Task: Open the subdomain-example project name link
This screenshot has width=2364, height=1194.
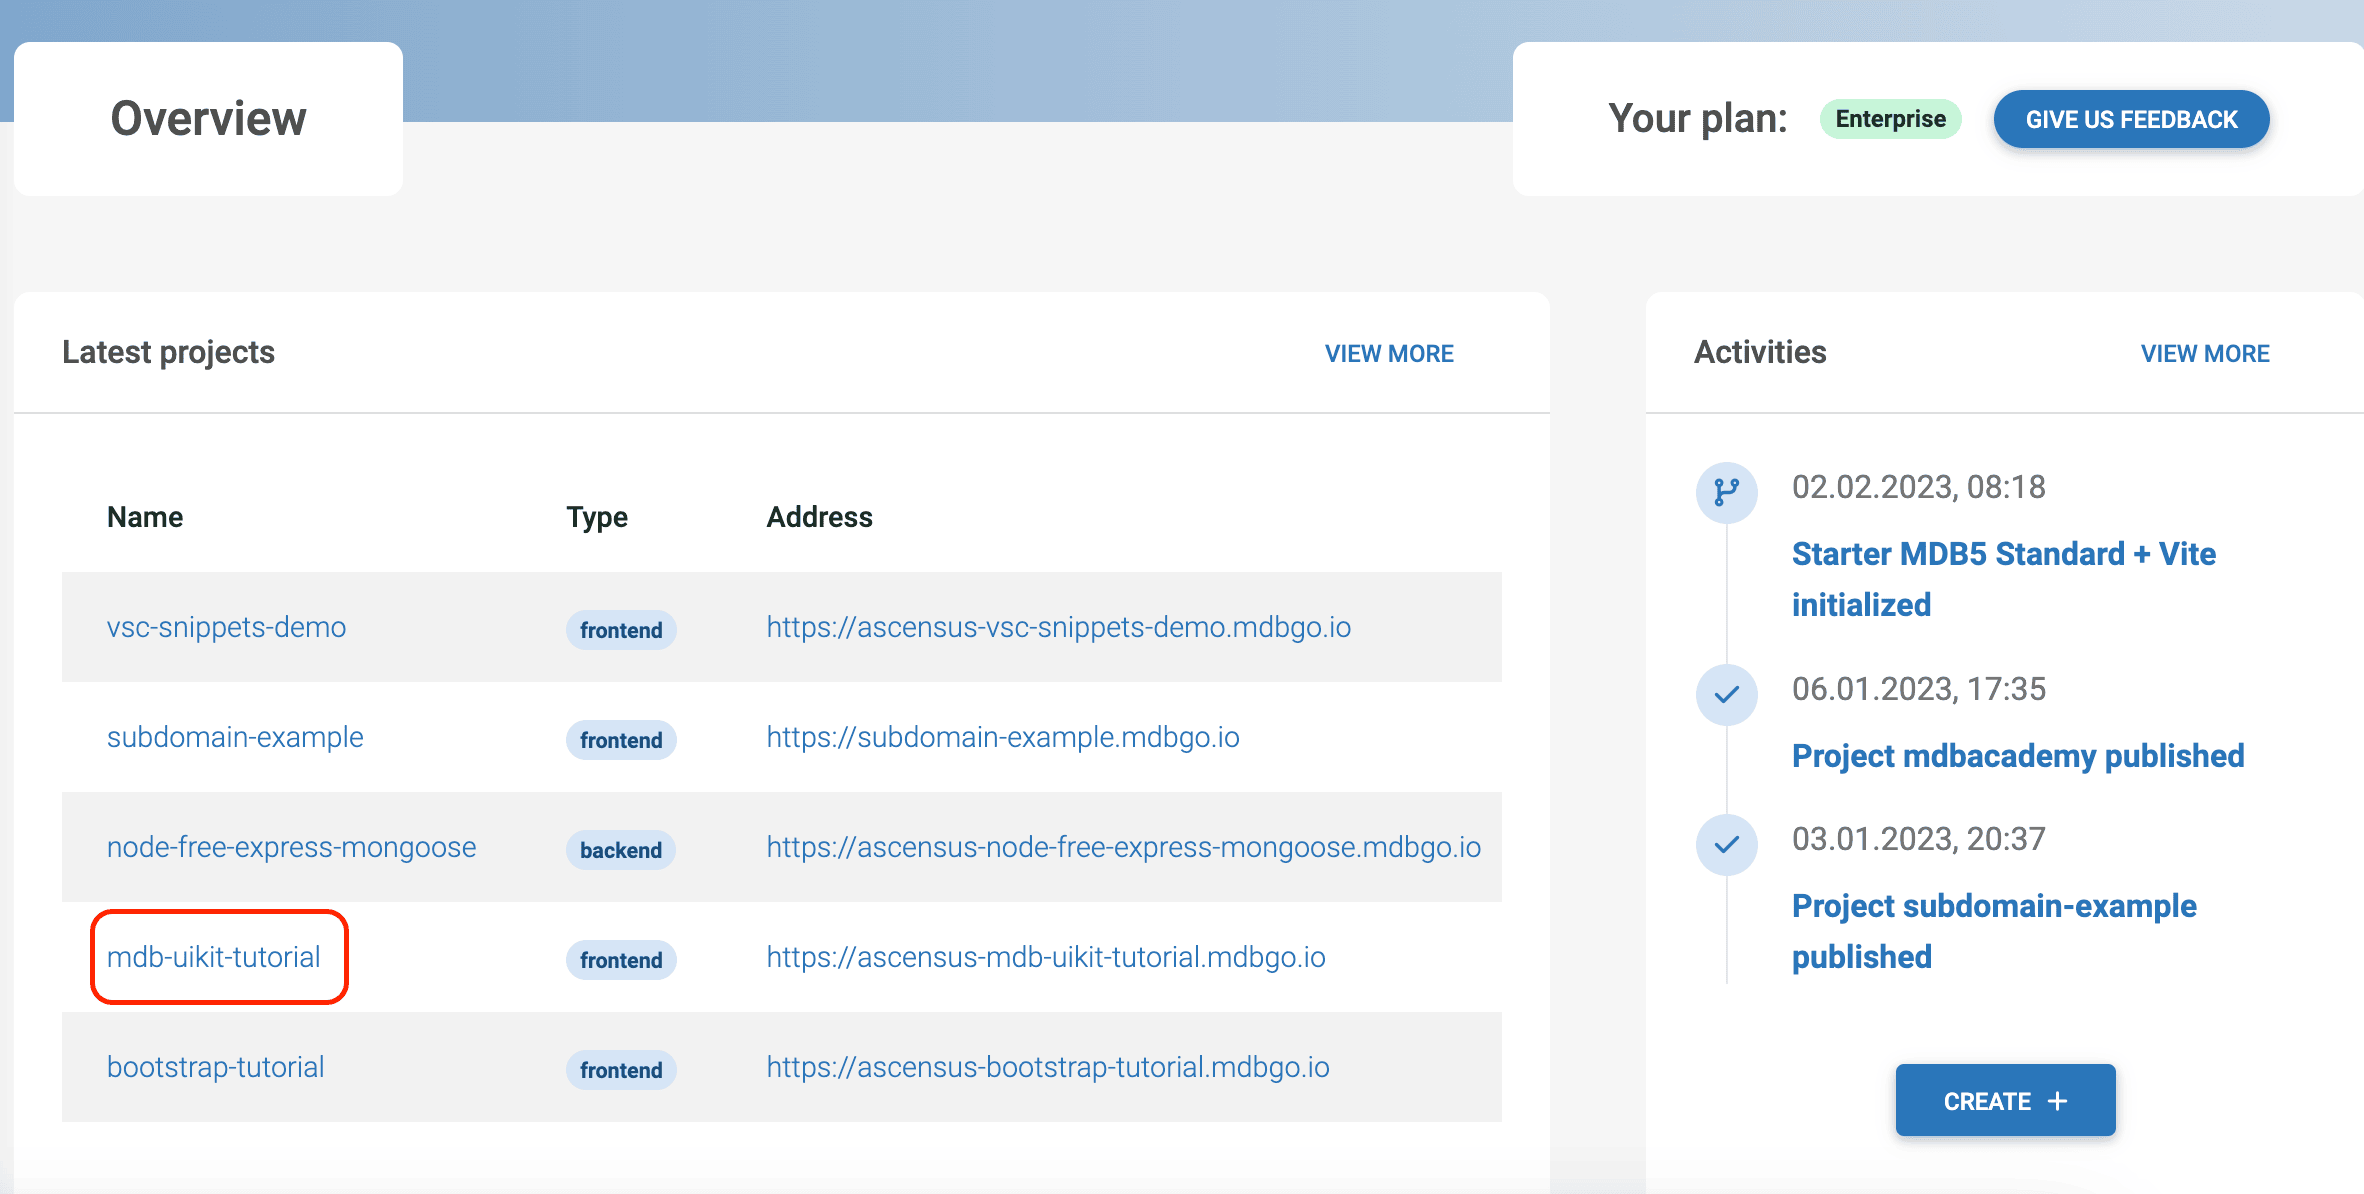Action: click(x=235, y=737)
